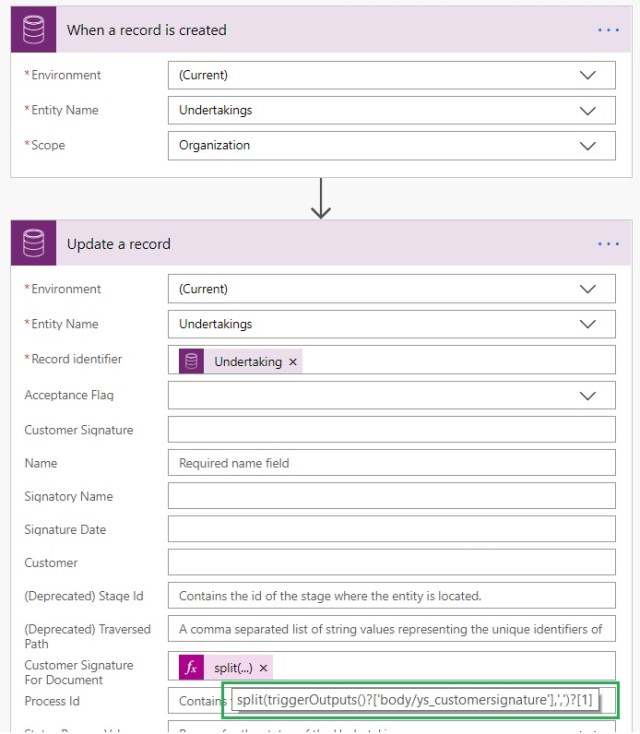Click the Signatory Name input field

[x=391, y=496]
